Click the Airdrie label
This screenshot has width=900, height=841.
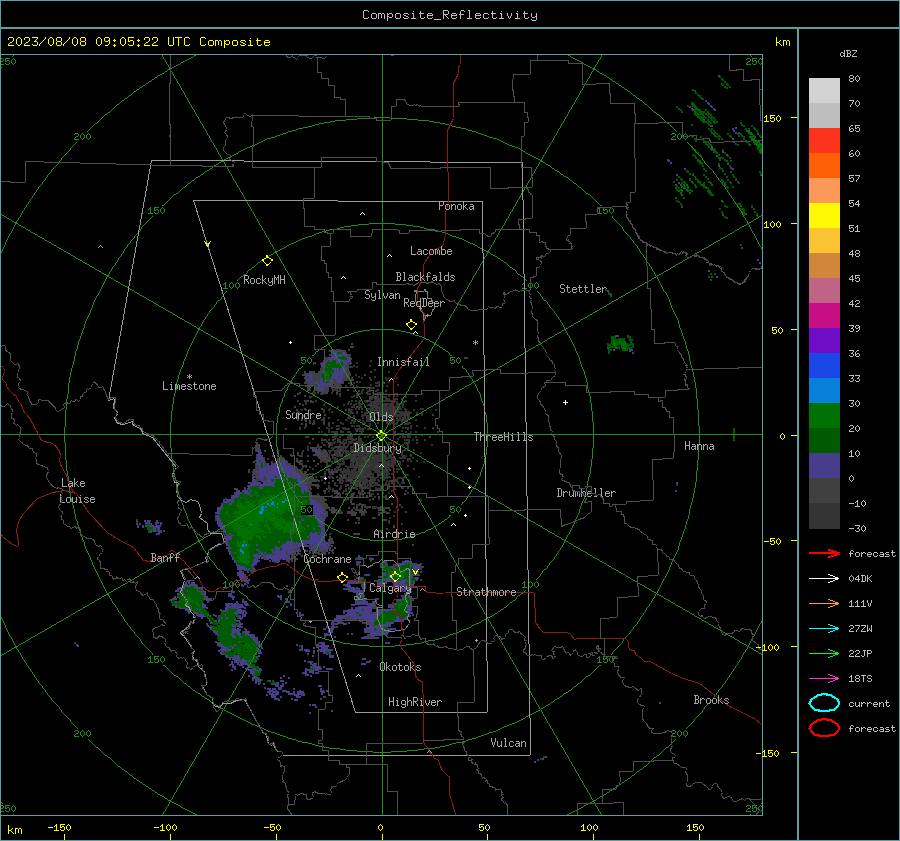tap(394, 534)
